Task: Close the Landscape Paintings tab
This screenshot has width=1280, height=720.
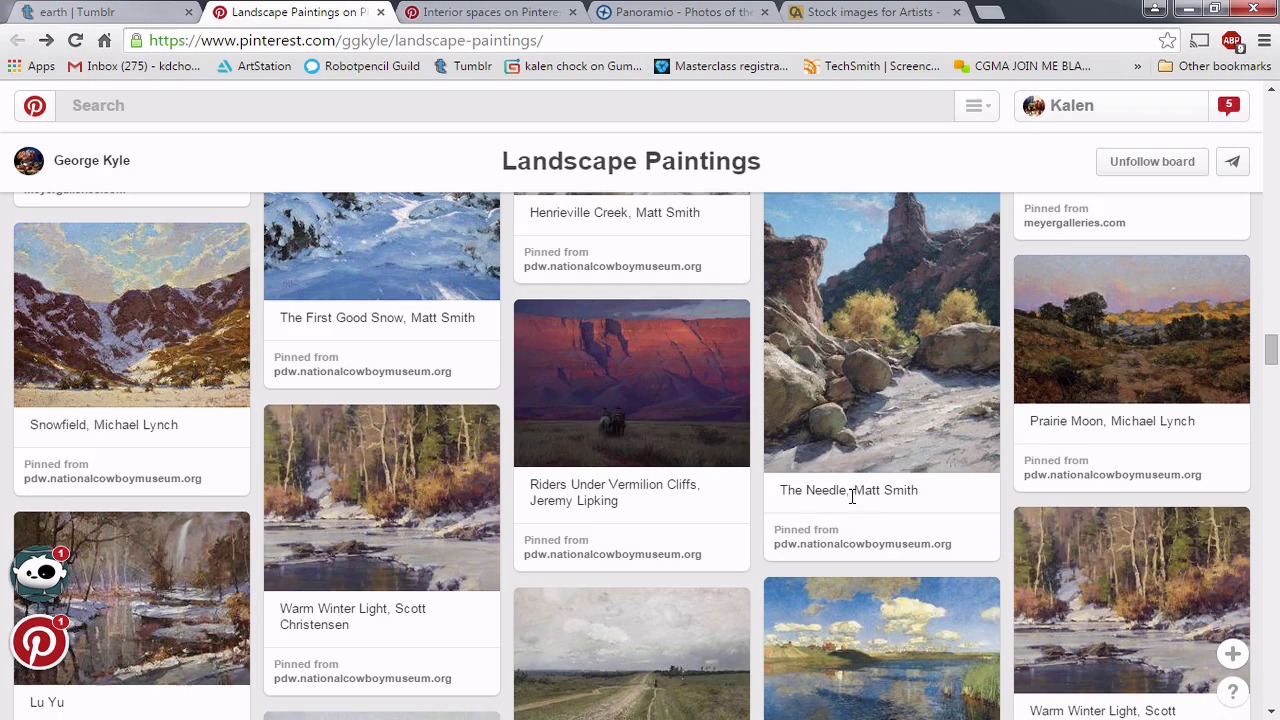Action: 380,12
